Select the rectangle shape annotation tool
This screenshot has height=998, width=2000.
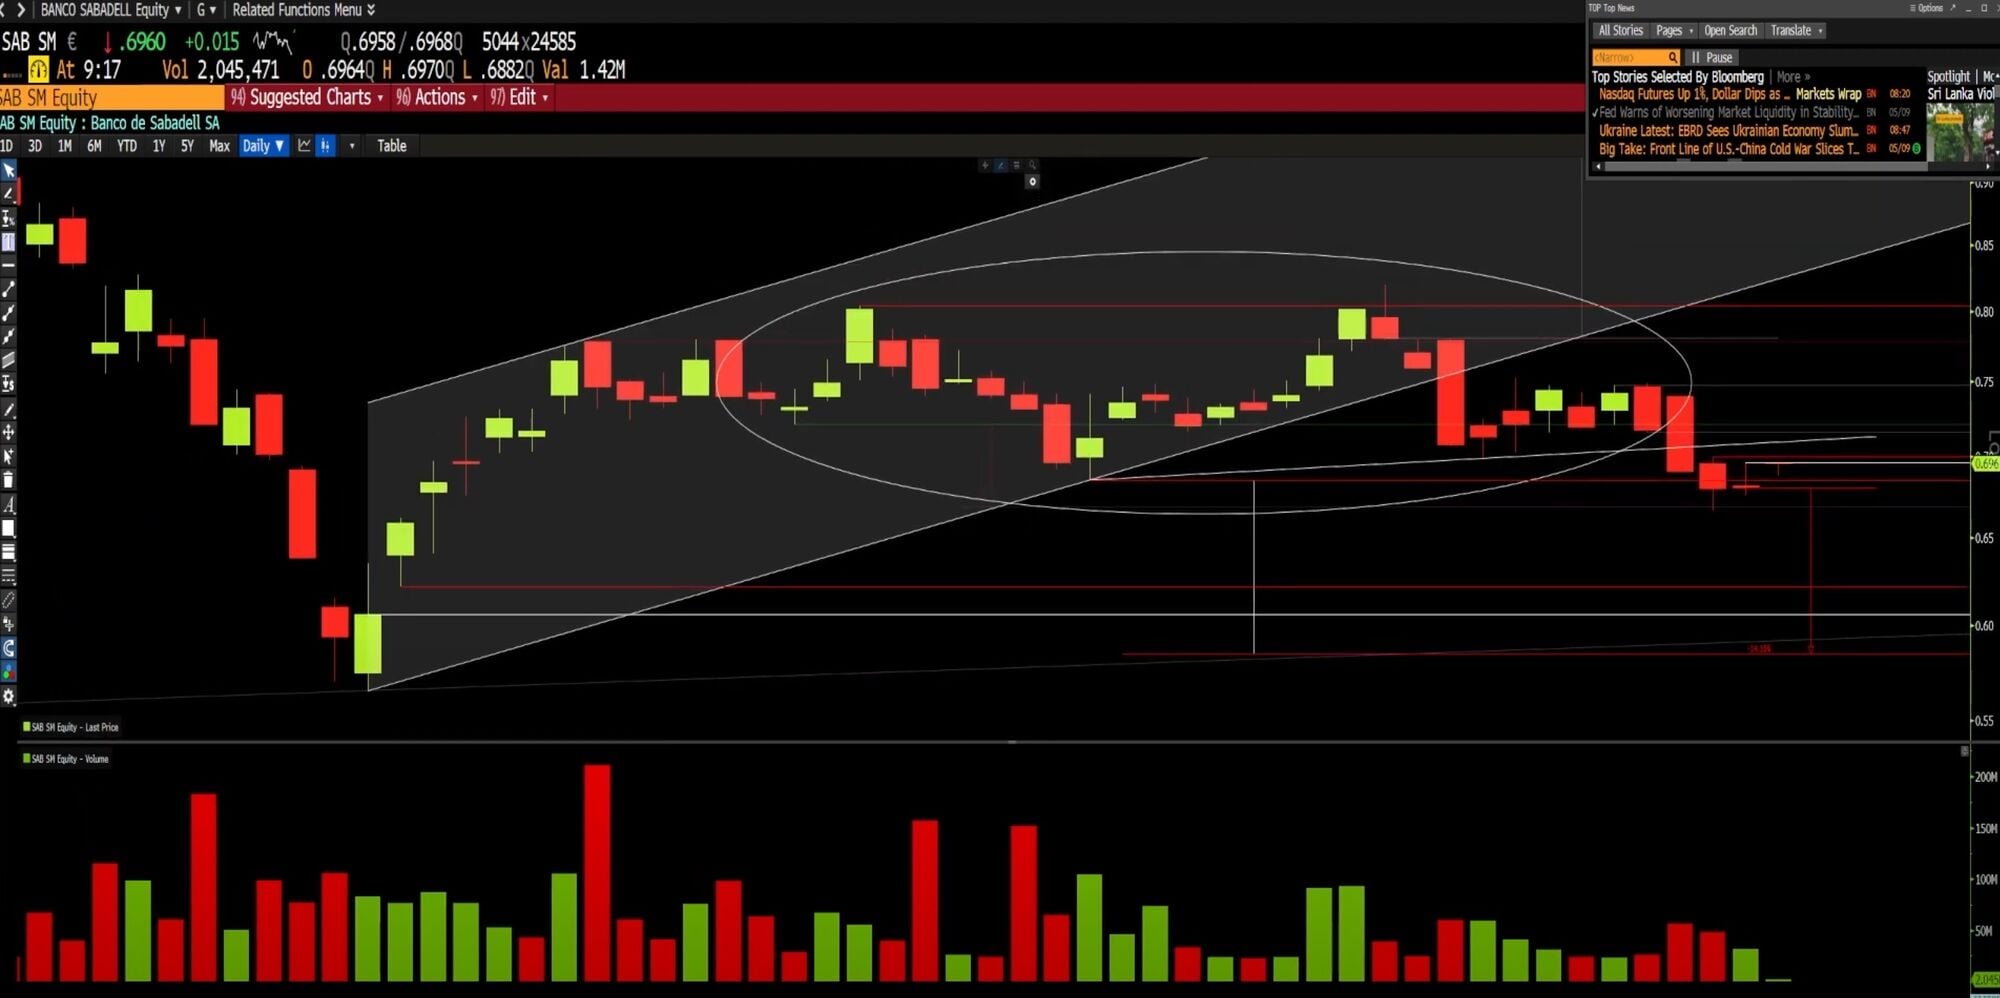coord(9,528)
